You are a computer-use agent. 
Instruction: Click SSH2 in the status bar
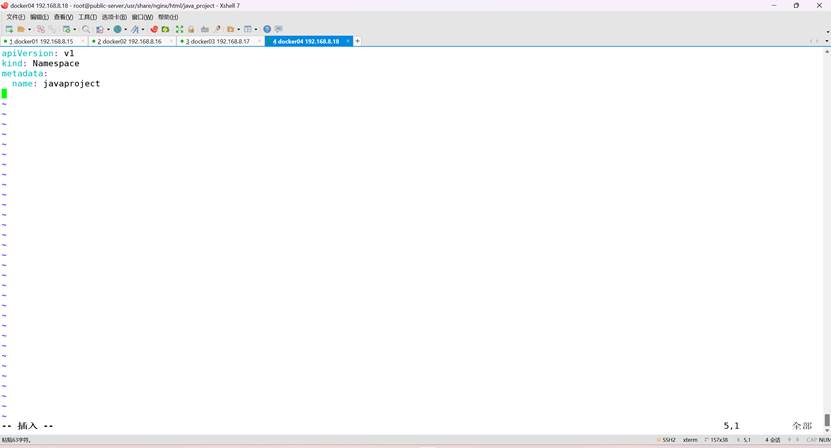(669, 440)
